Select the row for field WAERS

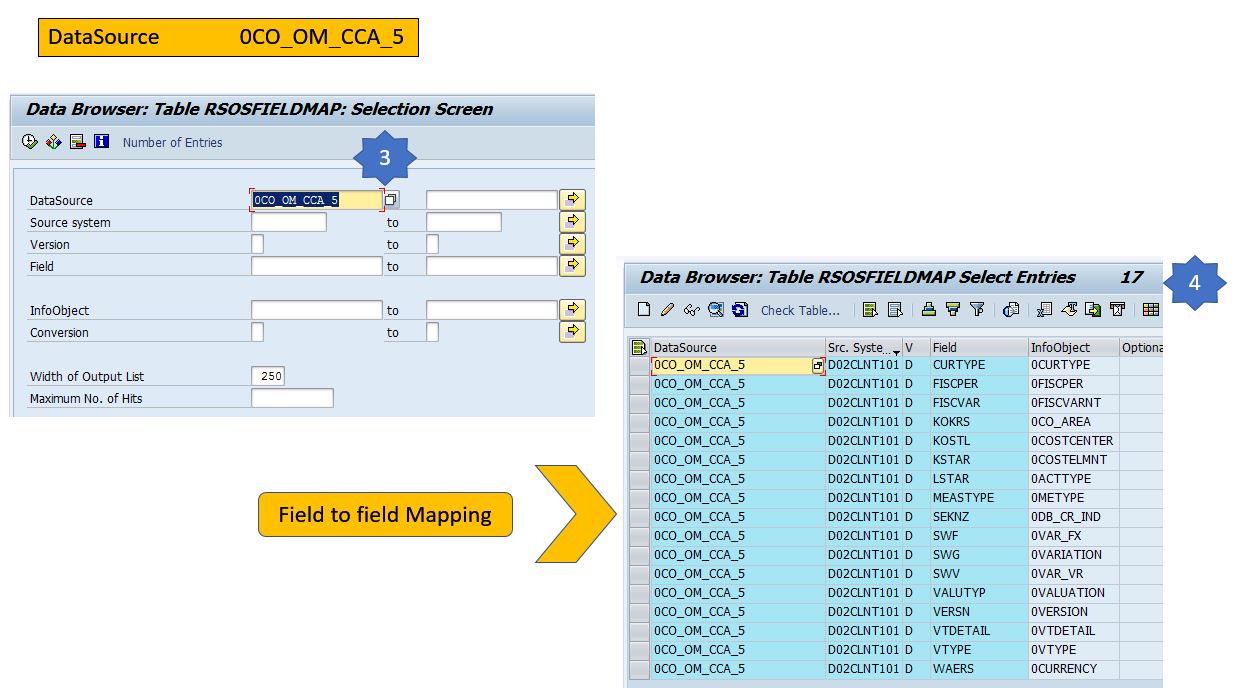click(639, 669)
